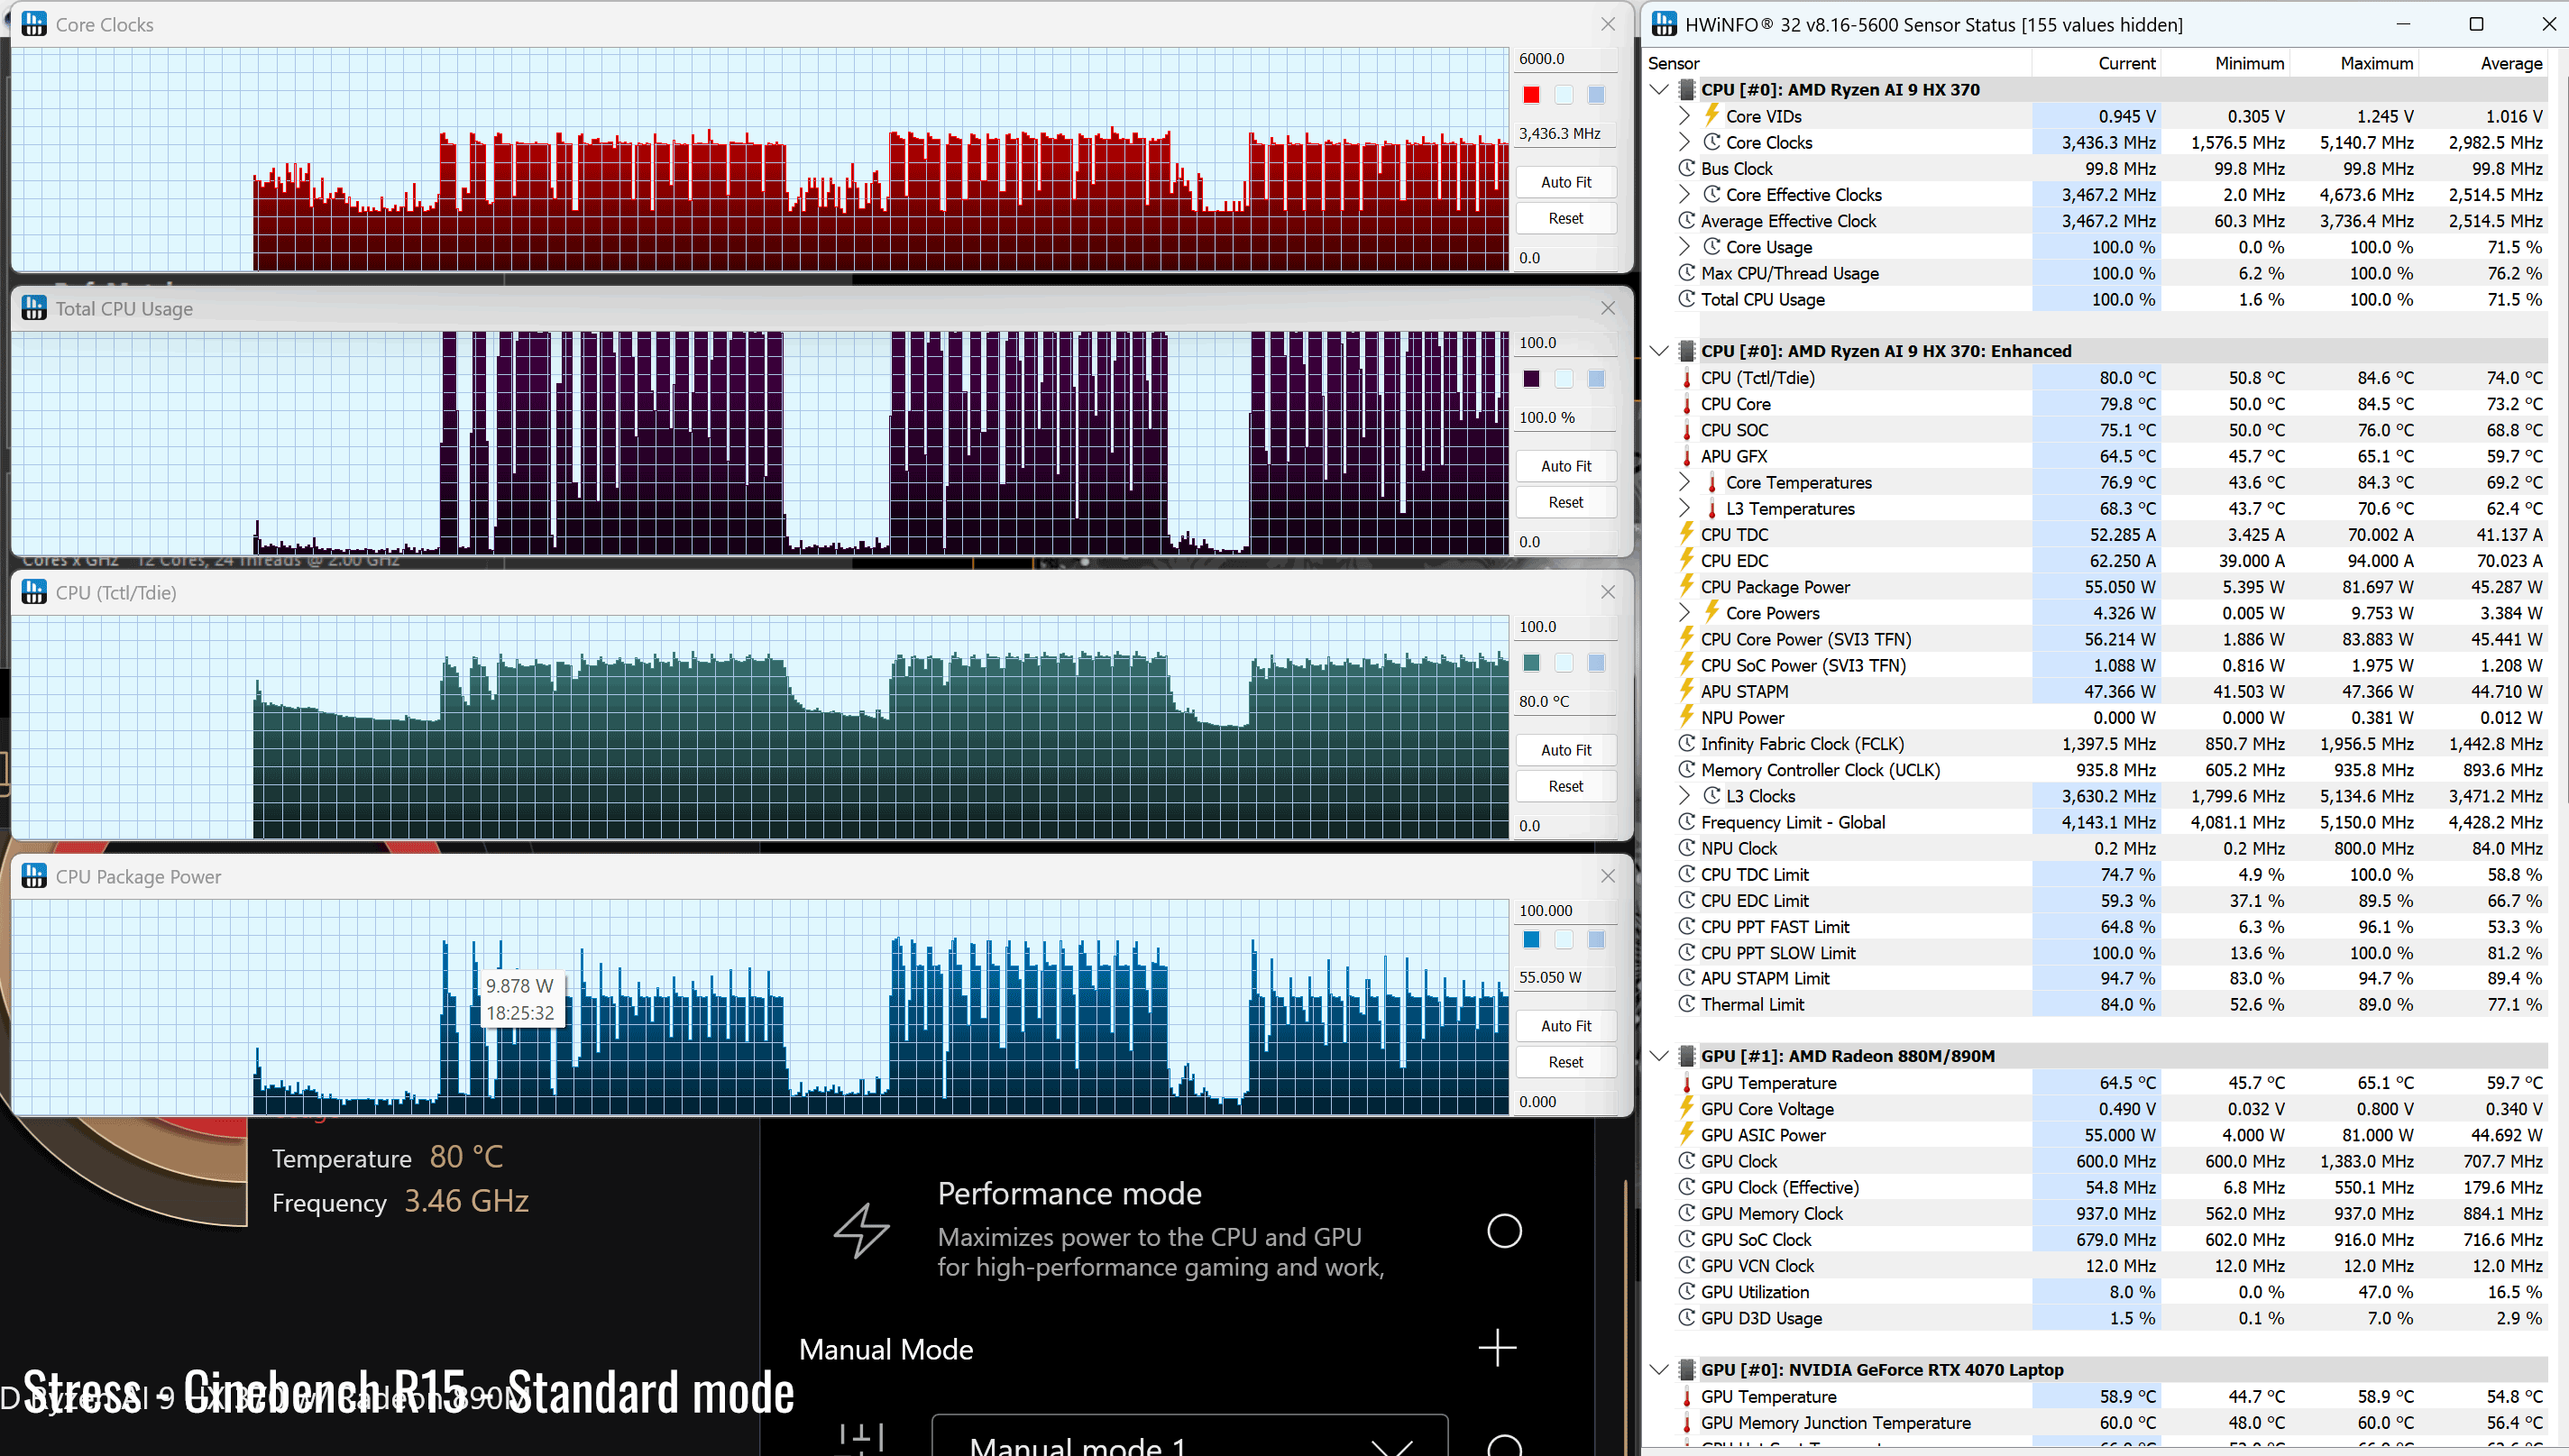Click the gauge icon beside CPU PPT SLOW Limit
This screenshot has width=2569, height=1456.
[1686, 952]
